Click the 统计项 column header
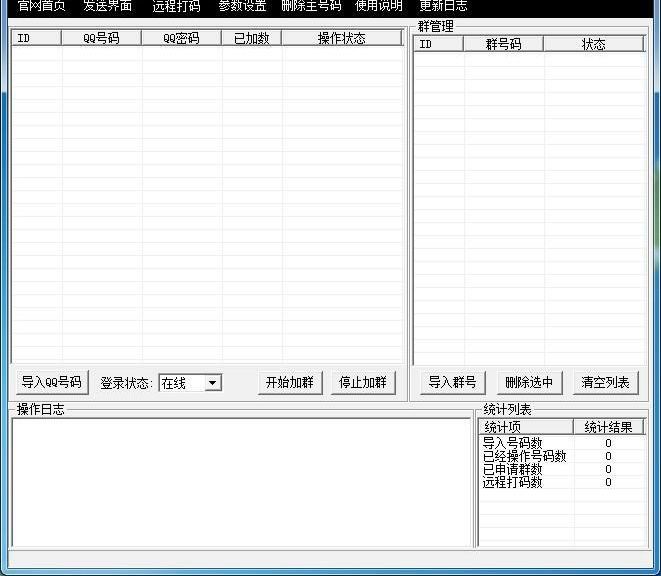661x576 pixels. pos(526,427)
